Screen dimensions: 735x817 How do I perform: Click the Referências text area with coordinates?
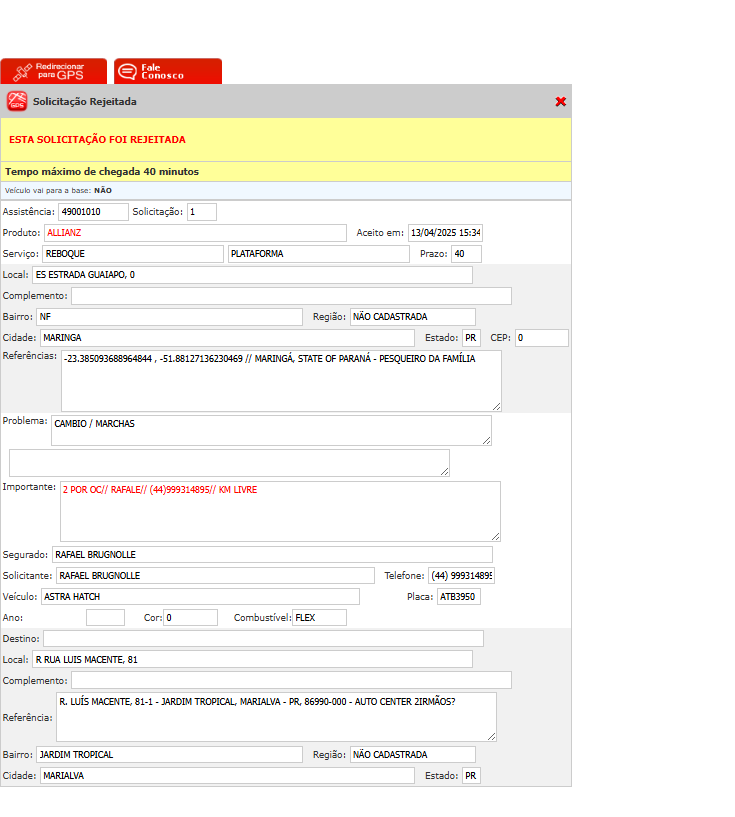click(280, 380)
